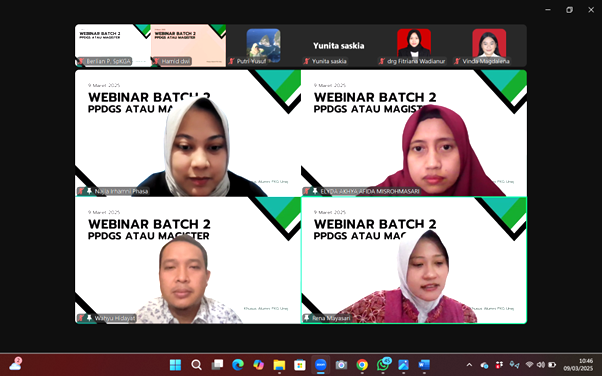Open the volume control in tray
The image size is (602, 376).
click(541, 364)
